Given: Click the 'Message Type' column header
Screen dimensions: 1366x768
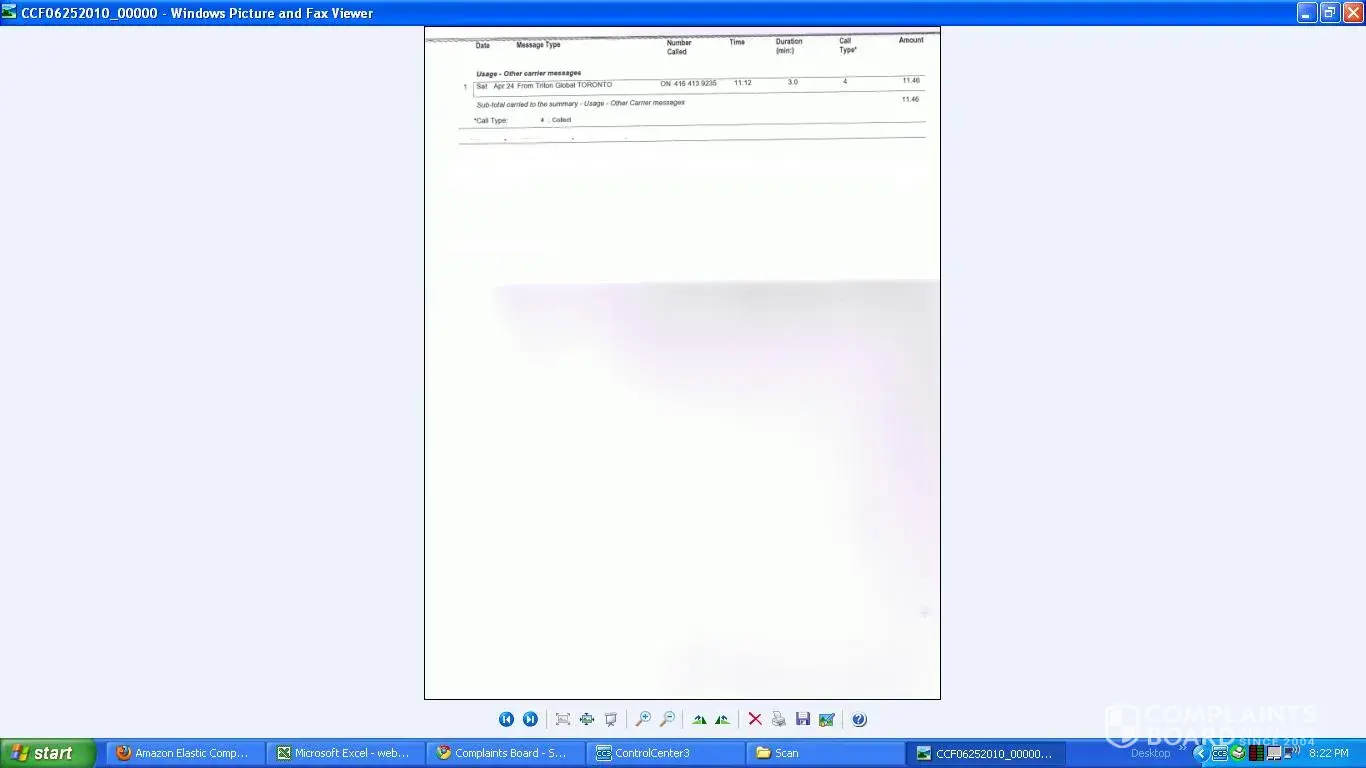Looking at the screenshot, I should tap(538, 45).
